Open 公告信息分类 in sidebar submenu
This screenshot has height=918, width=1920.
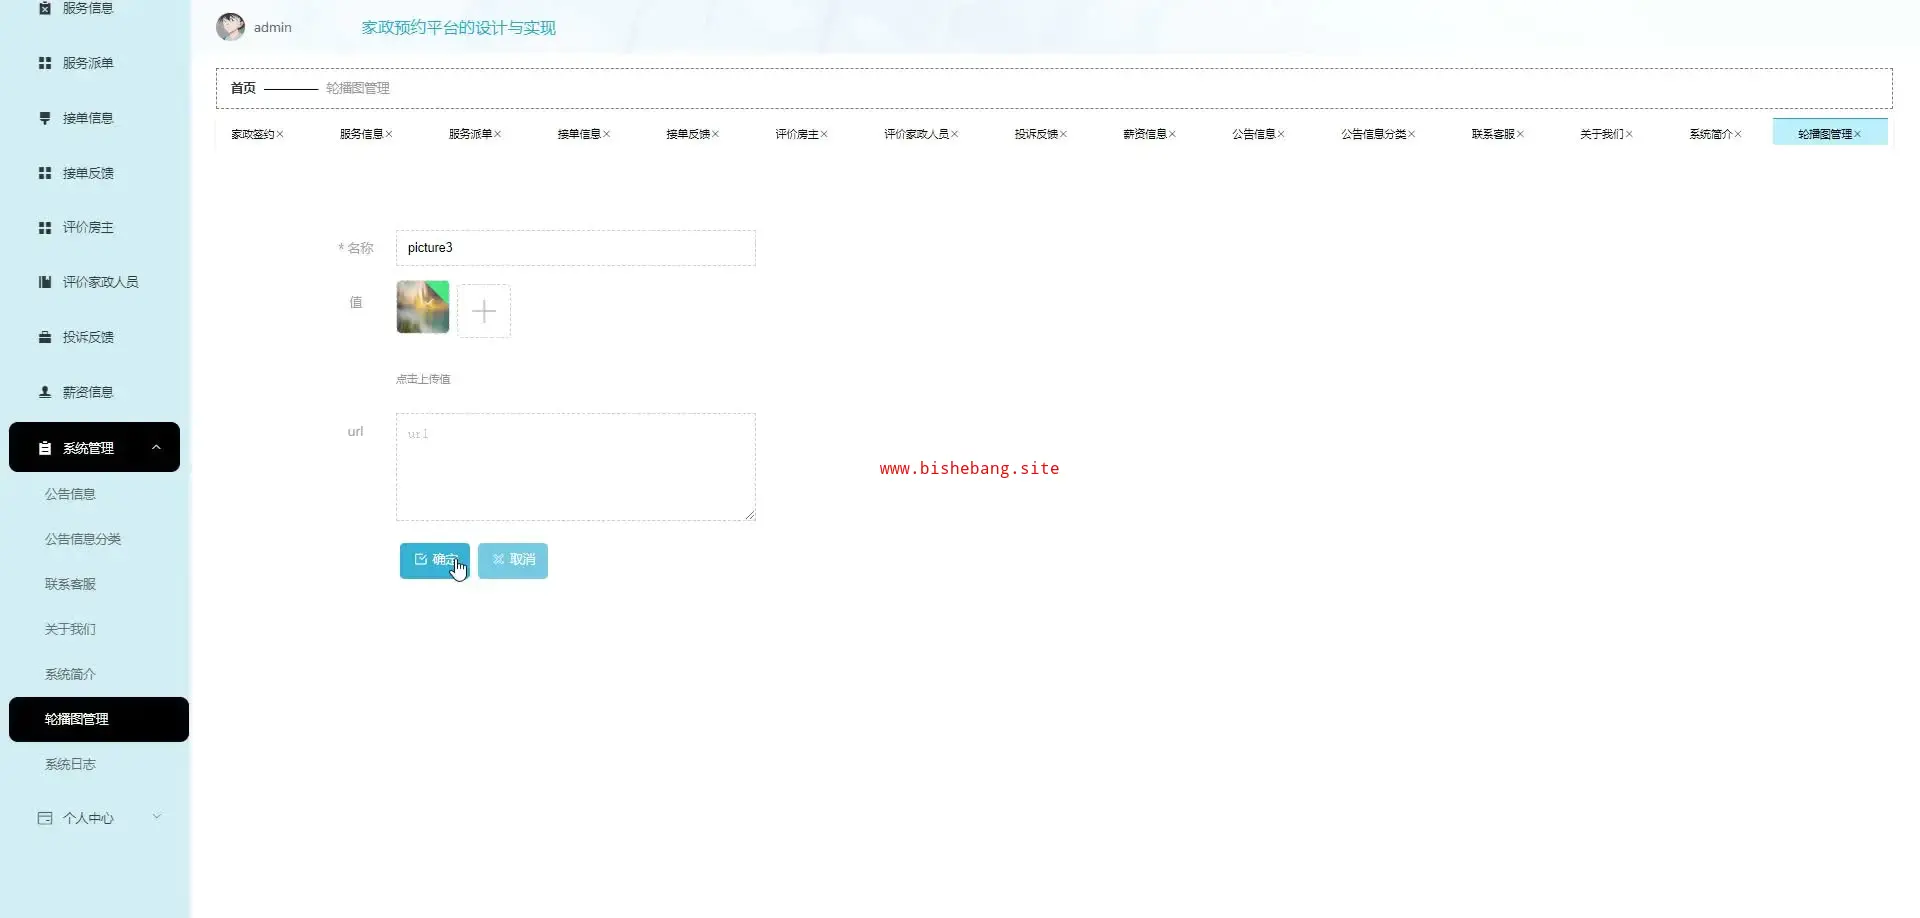83,539
